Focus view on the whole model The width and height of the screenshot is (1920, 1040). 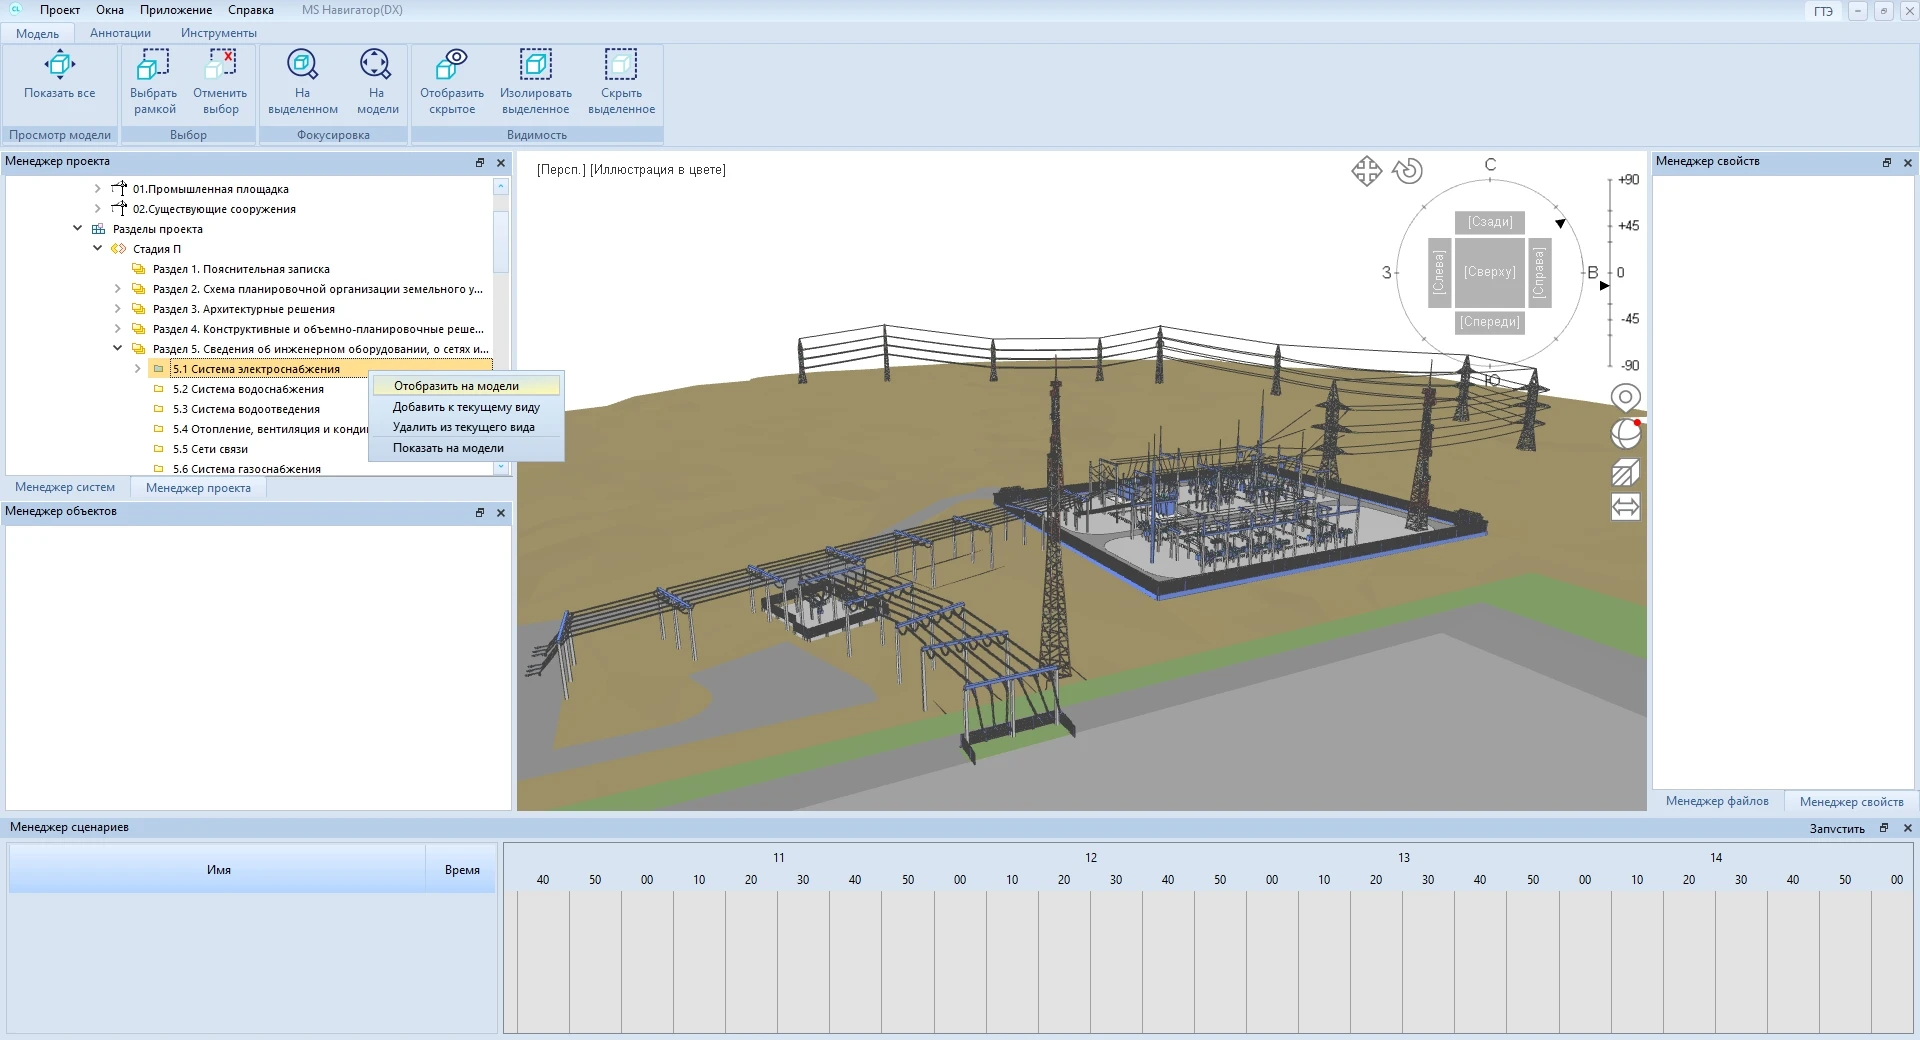point(376,66)
